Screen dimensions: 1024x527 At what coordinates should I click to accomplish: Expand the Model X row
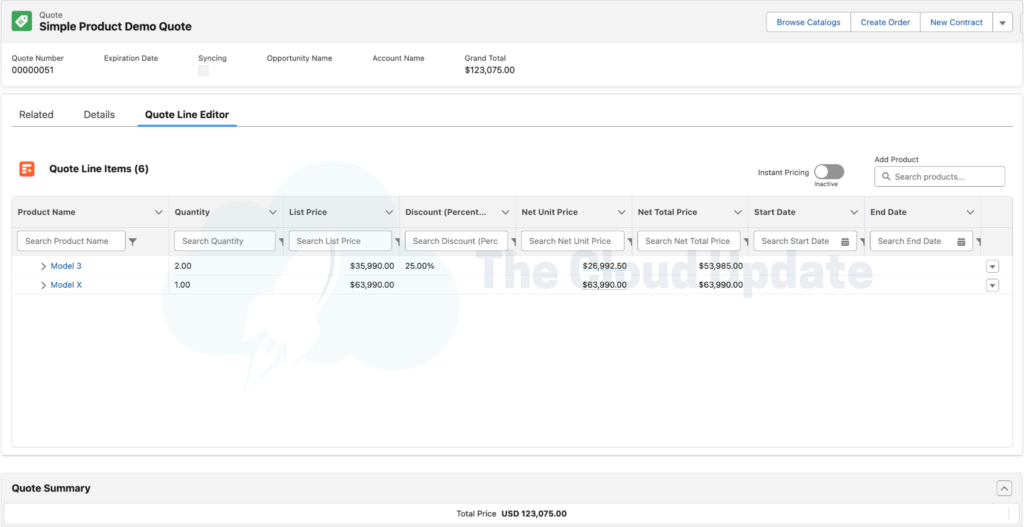point(44,285)
